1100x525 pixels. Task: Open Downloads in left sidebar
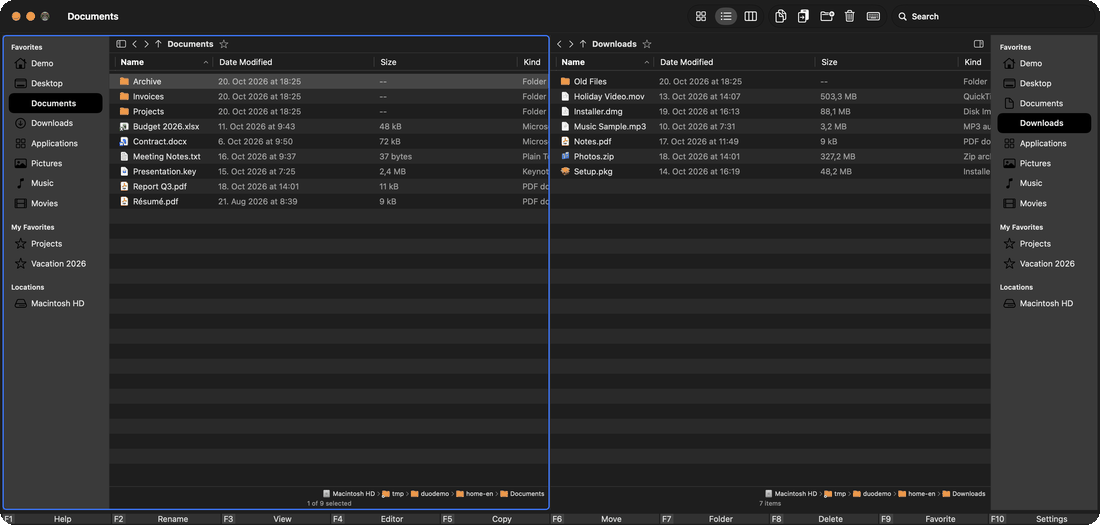click(55, 123)
